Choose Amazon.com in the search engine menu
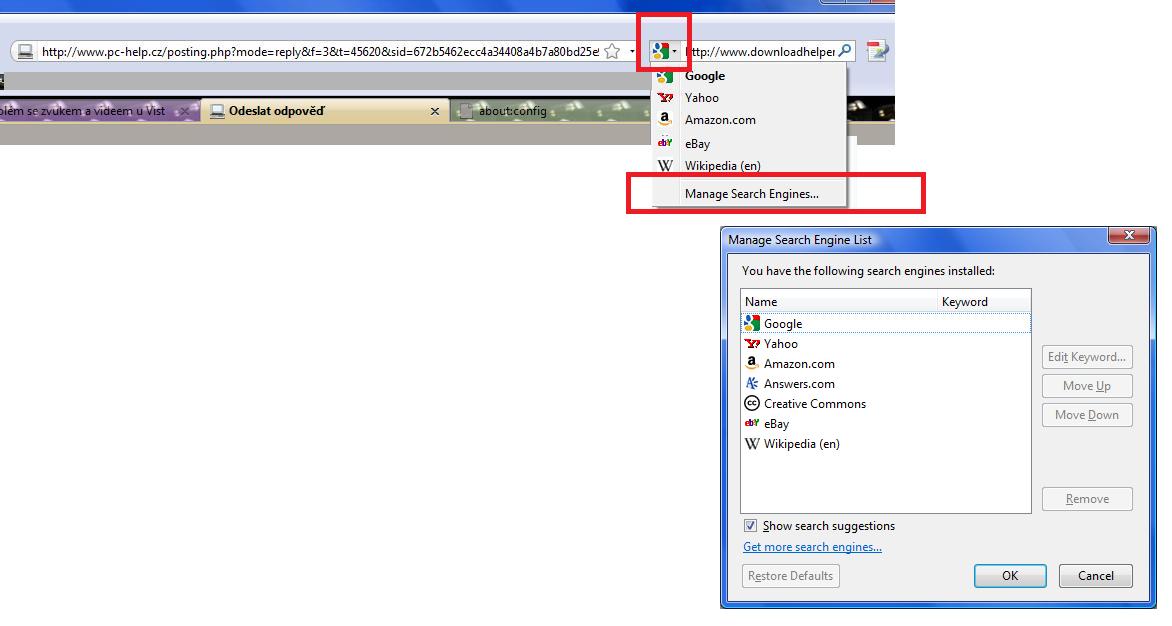 click(750, 120)
